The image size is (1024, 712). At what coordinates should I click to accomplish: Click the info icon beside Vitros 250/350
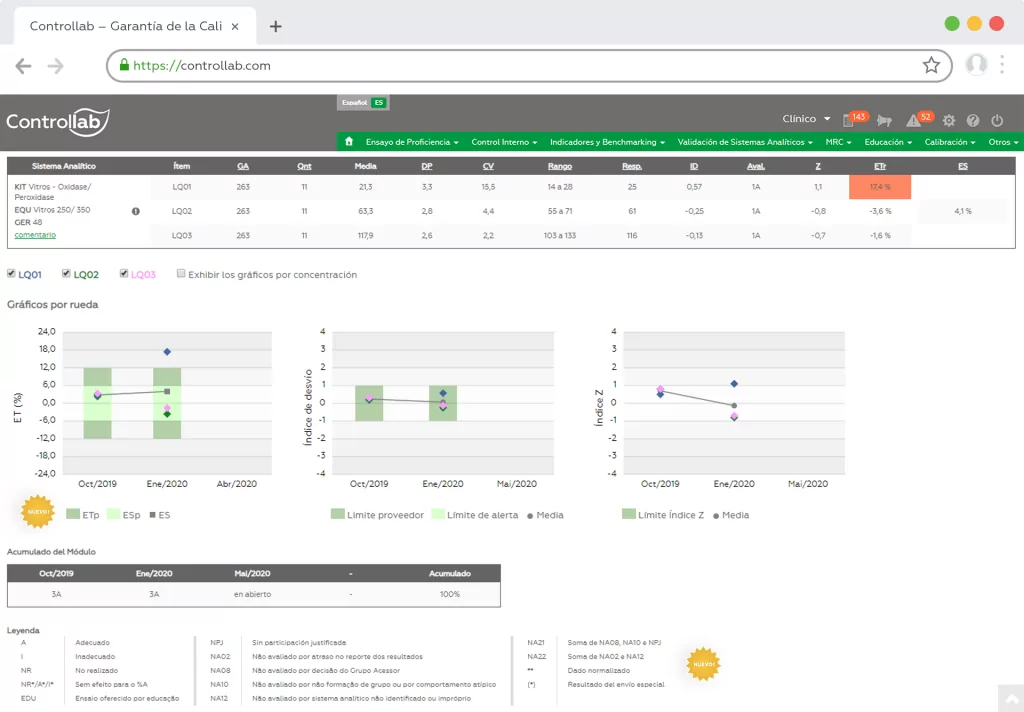click(x=136, y=211)
